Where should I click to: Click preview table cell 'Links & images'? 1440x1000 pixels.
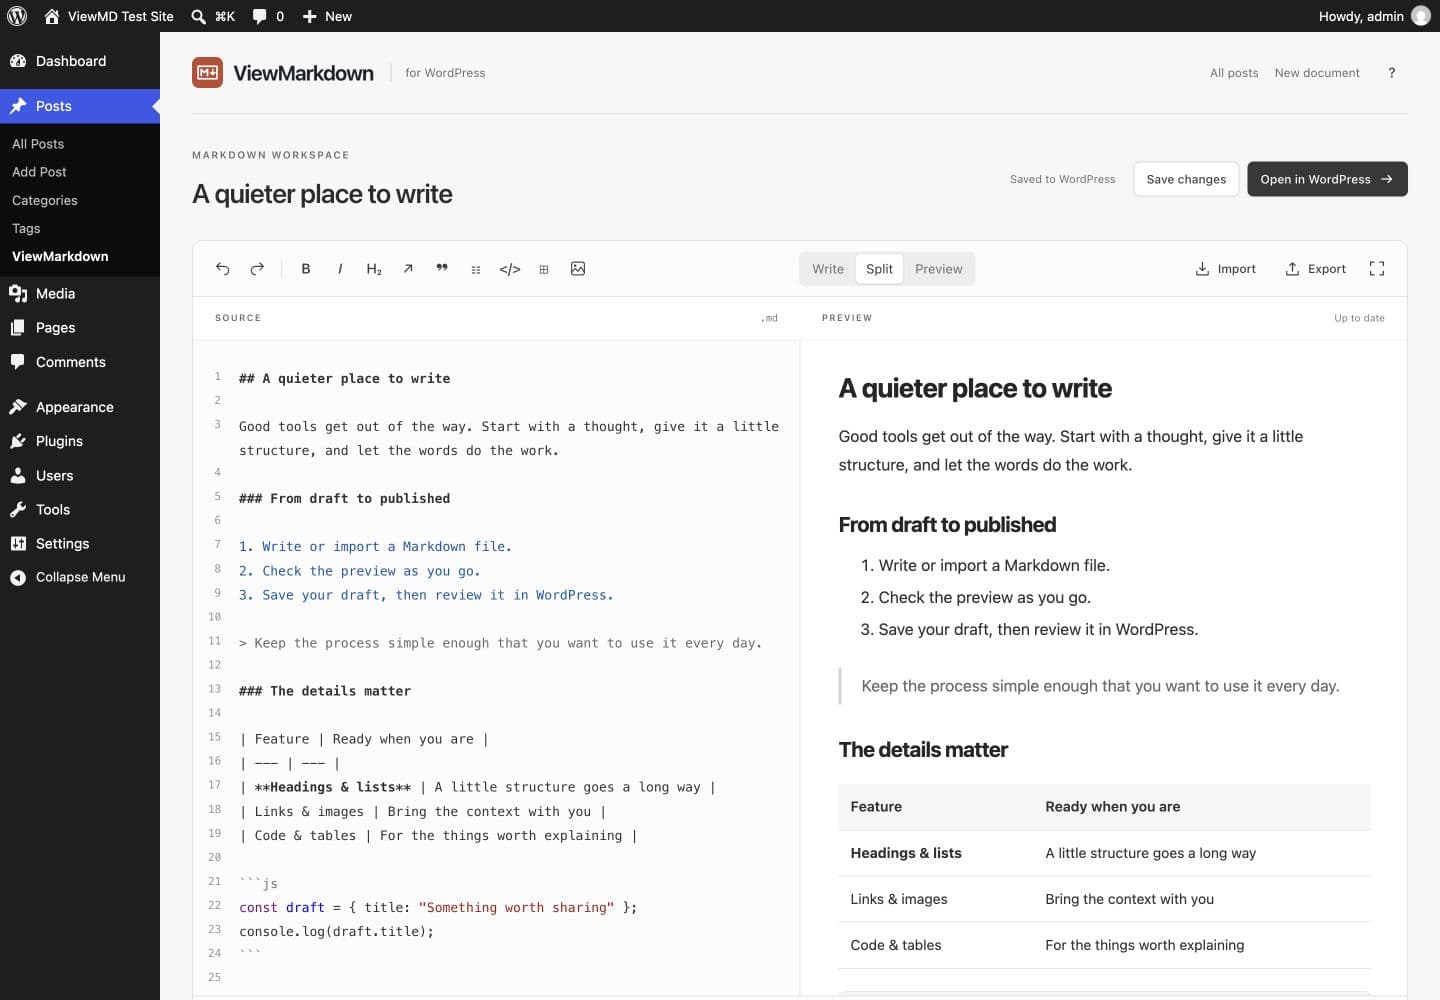[899, 899]
